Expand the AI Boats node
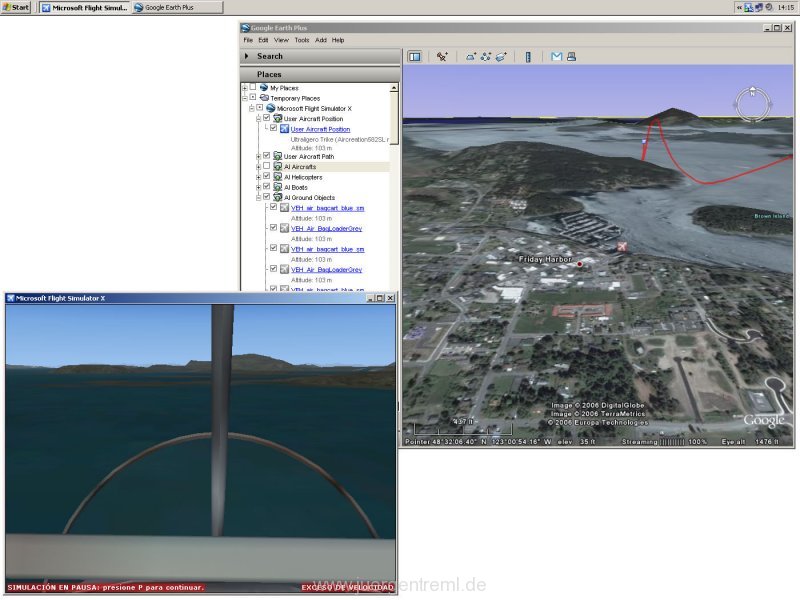This screenshot has height=600, width=800. [258, 187]
